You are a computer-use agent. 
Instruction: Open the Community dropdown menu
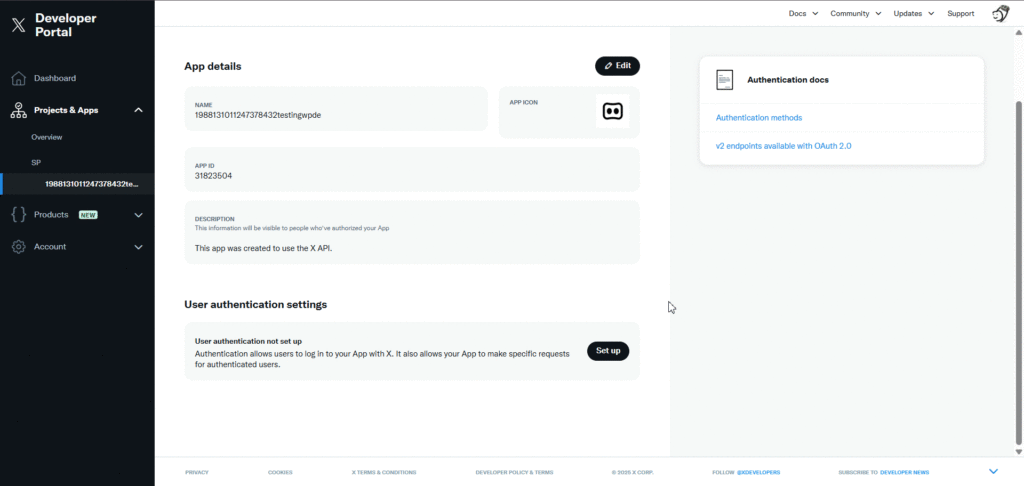(x=855, y=14)
